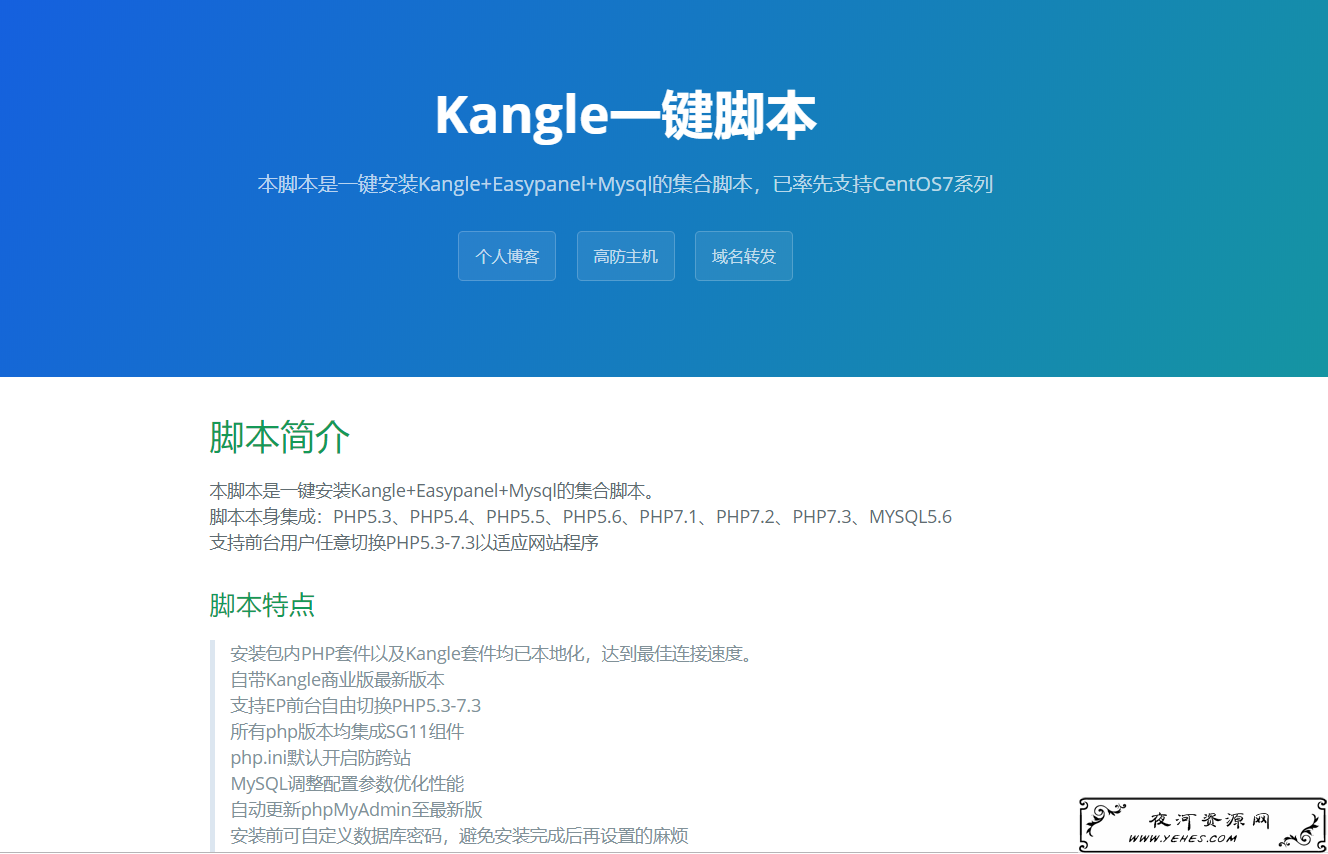This screenshot has width=1328, height=854.
Task: Click the 脚本简介 heading
Action: point(280,437)
